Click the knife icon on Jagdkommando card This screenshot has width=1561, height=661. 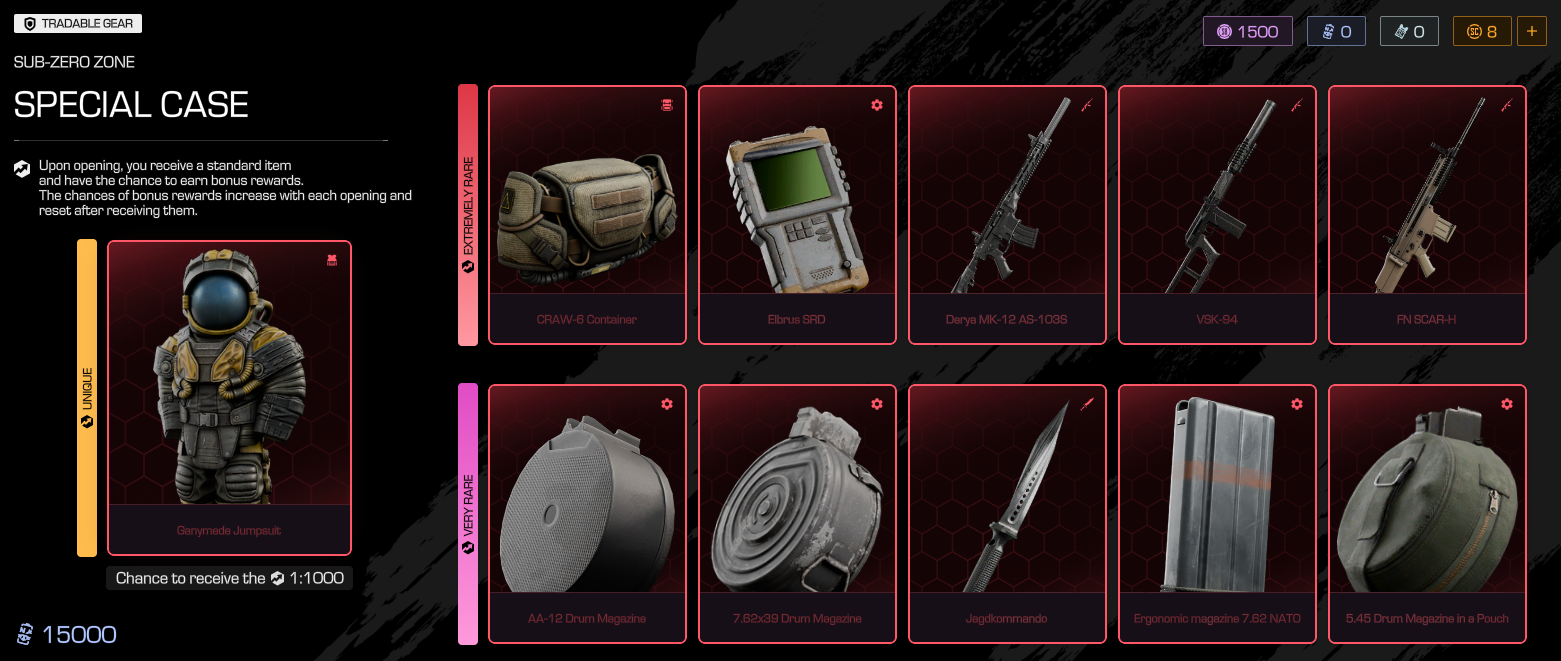pyautogui.click(x=1087, y=404)
